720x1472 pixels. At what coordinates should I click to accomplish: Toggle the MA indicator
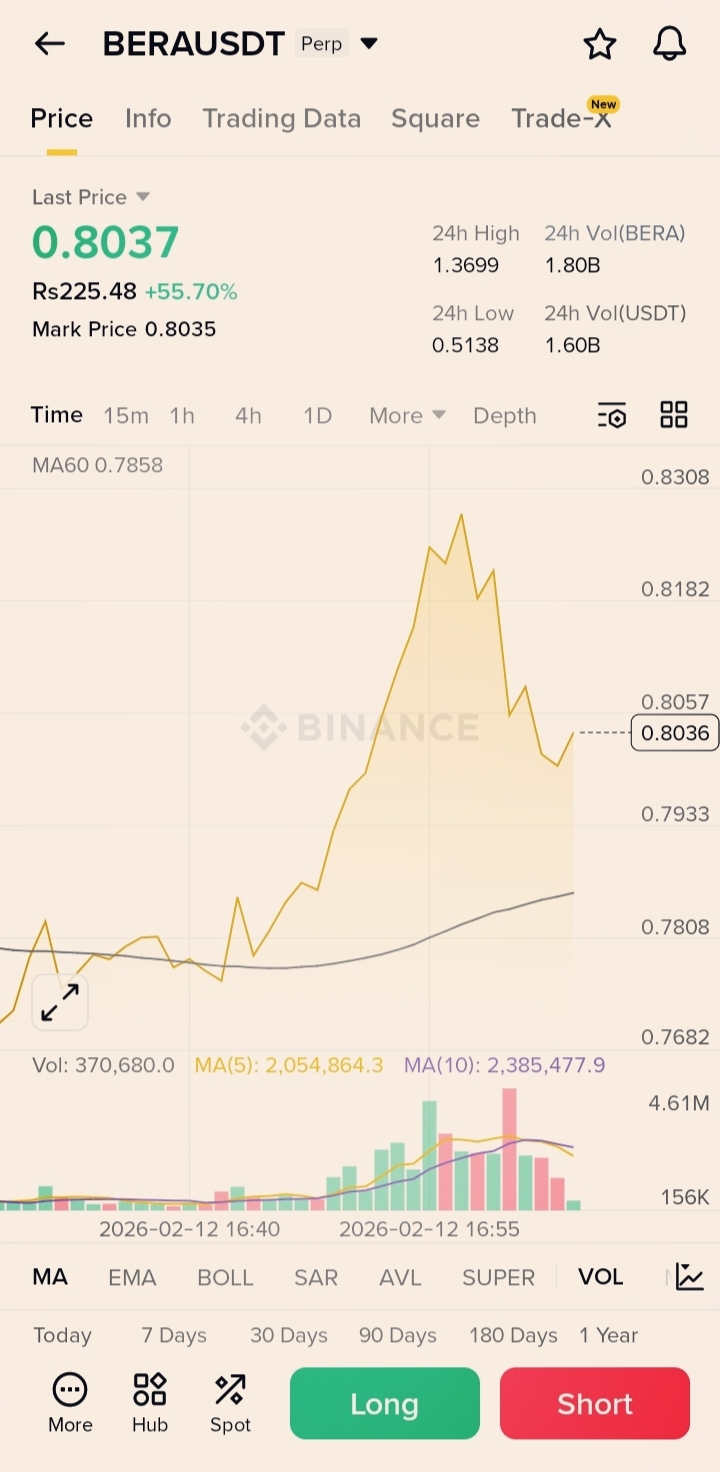[50, 1277]
